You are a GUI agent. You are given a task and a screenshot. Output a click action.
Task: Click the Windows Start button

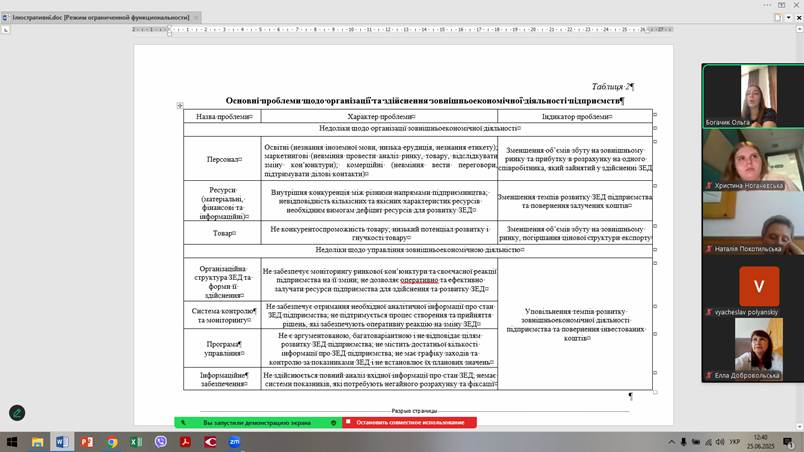point(11,441)
